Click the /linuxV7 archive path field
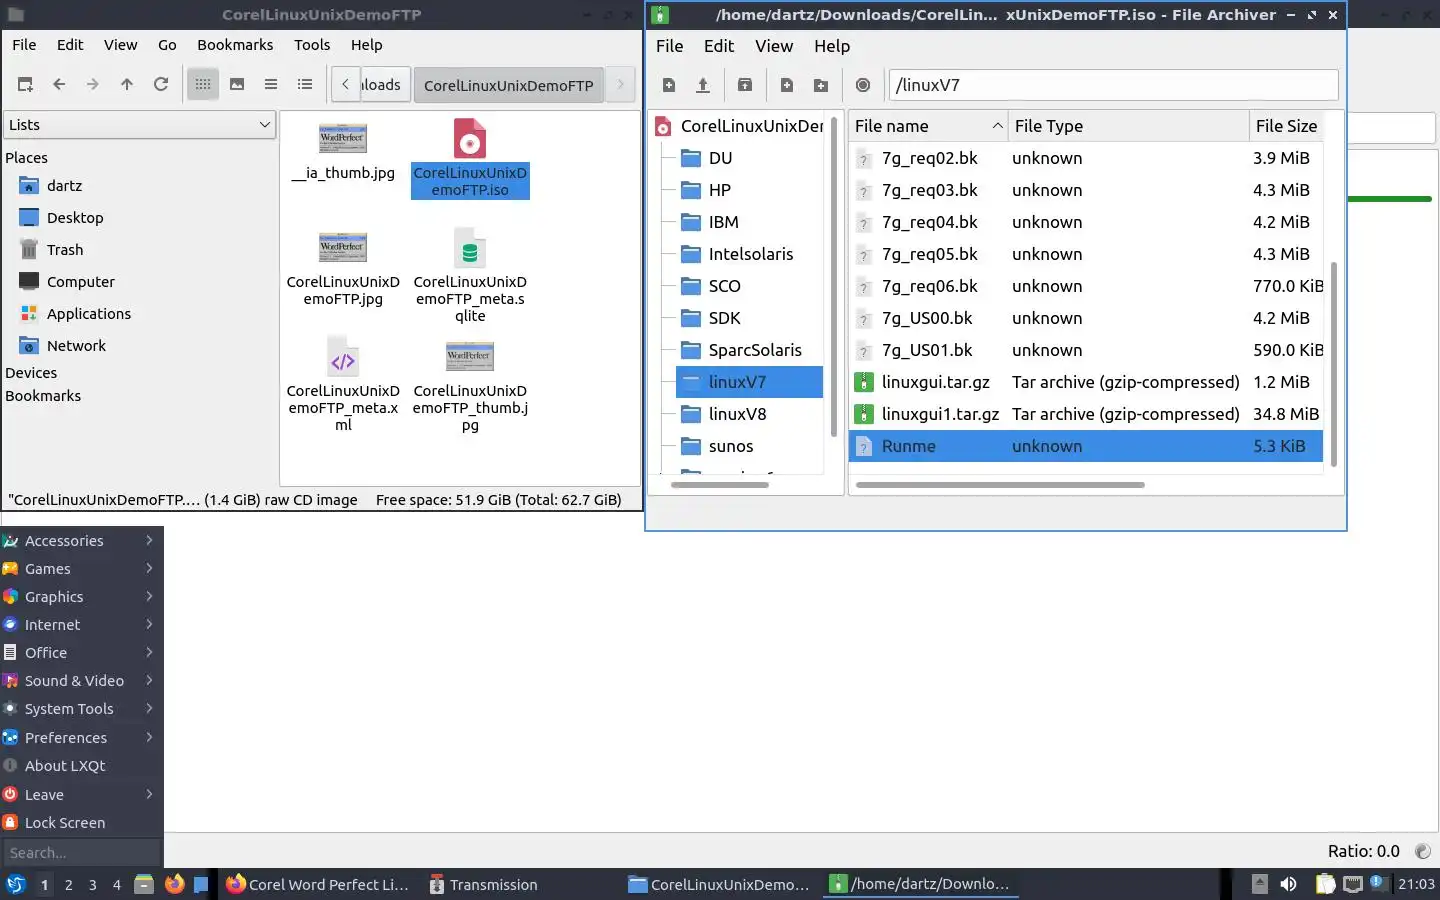 pos(1113,85)
